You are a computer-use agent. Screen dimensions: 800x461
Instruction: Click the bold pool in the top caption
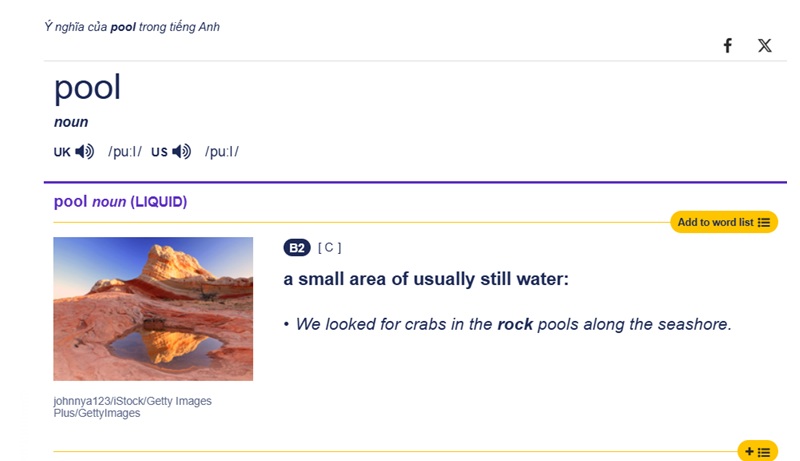coord(123,27)
